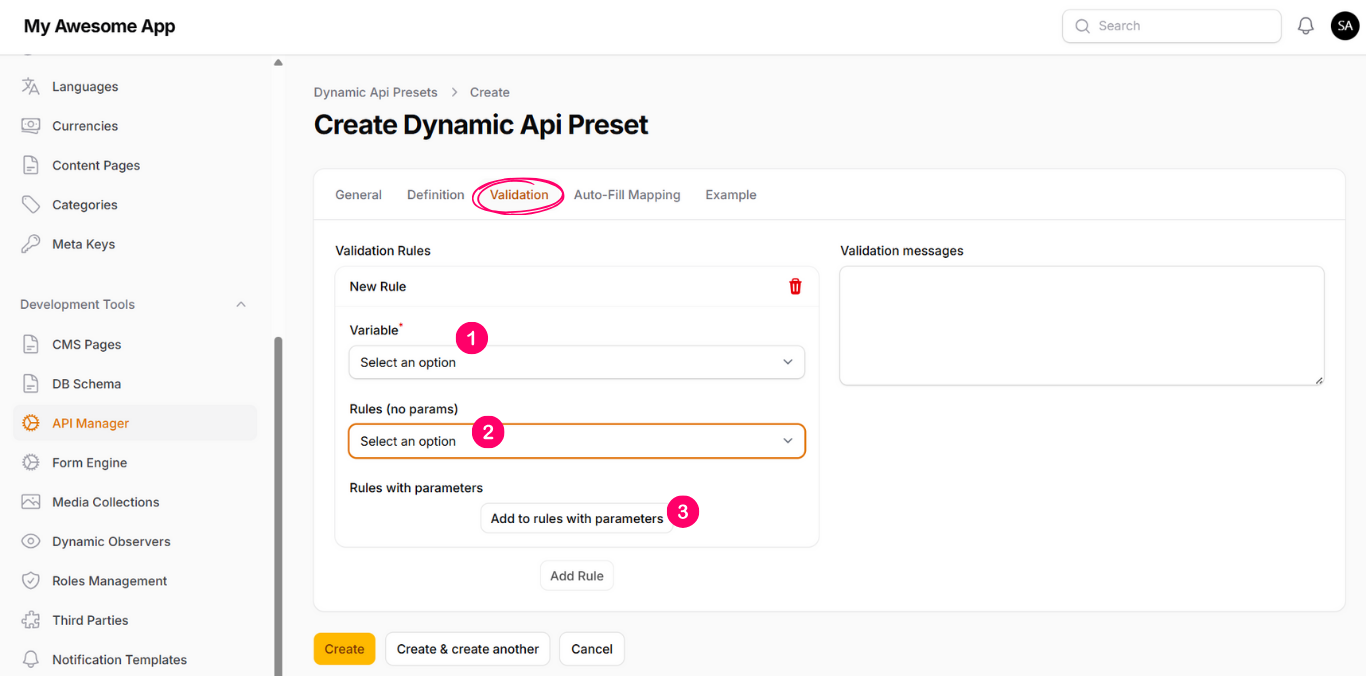The width and height of the screenshot is (1366, 676).
Task: Open the Rules (no params) dropdown
Action: [x=576, y=441]
